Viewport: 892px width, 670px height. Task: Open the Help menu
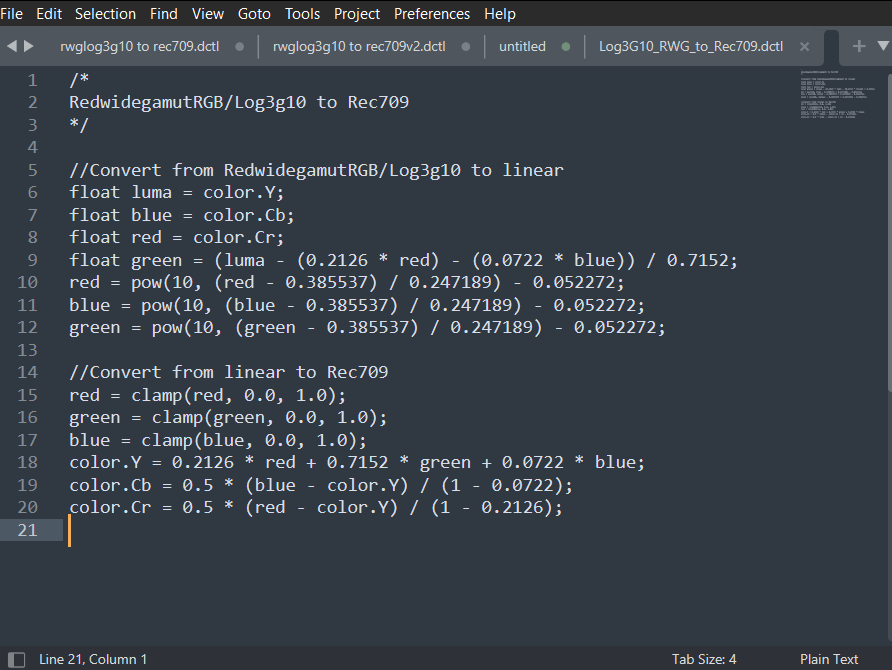coord(500,14)
